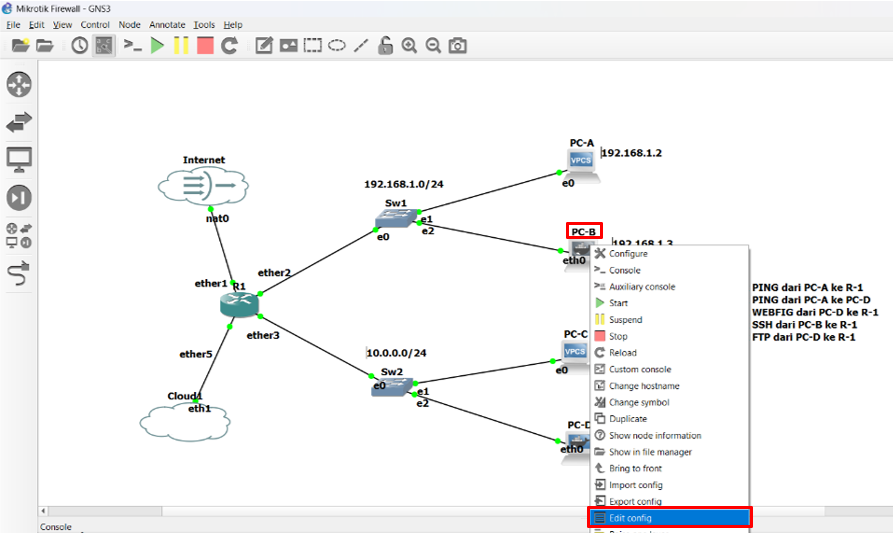Image resolution: width=893 pixels, height=533 pixels.
Task: Open the Tools menu
Action: (203, 24)
